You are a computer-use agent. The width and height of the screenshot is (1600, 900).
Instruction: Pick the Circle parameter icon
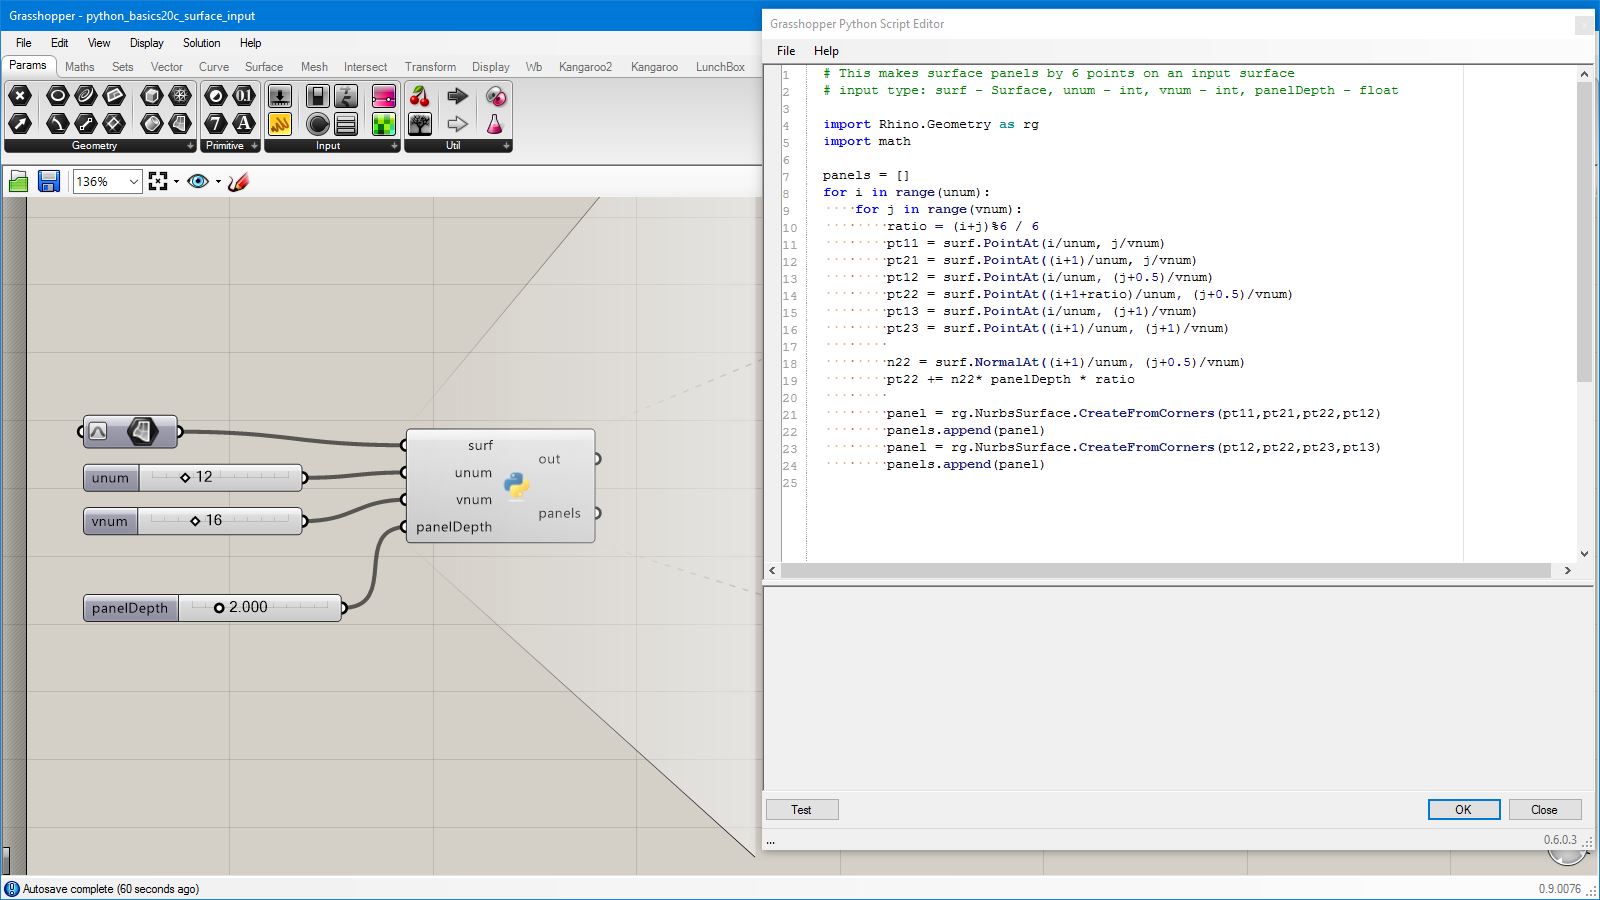[x=57, y=96]
